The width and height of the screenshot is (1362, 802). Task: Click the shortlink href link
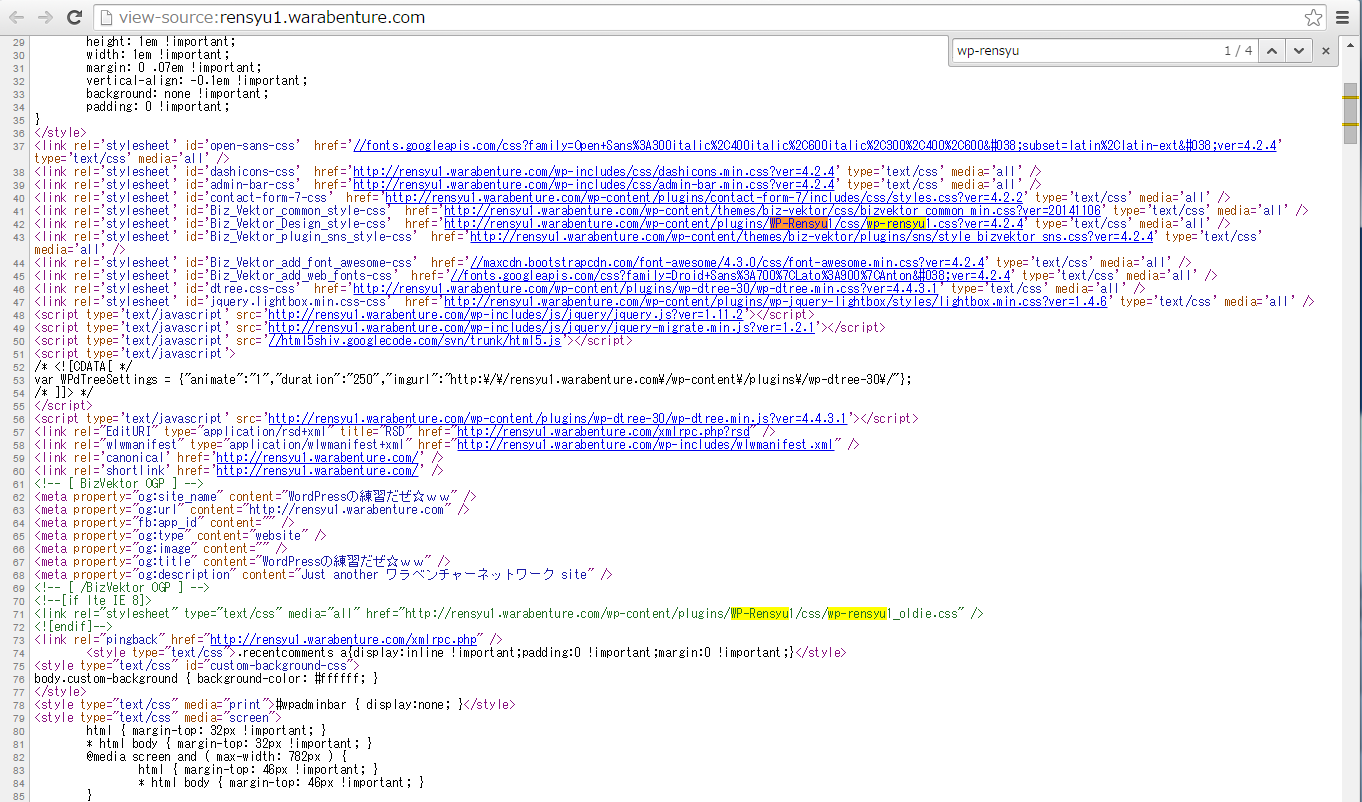pyautogui.click(x=317, y=471)
